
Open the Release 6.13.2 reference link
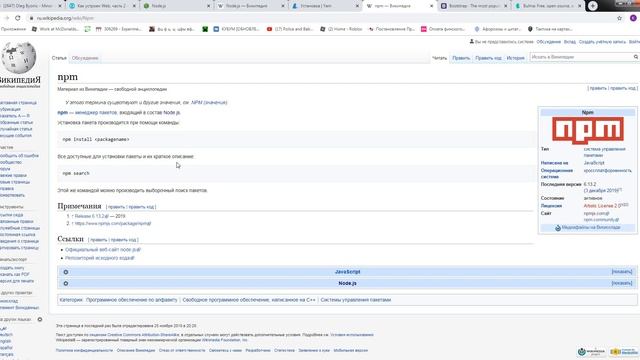tap(92, 216)
